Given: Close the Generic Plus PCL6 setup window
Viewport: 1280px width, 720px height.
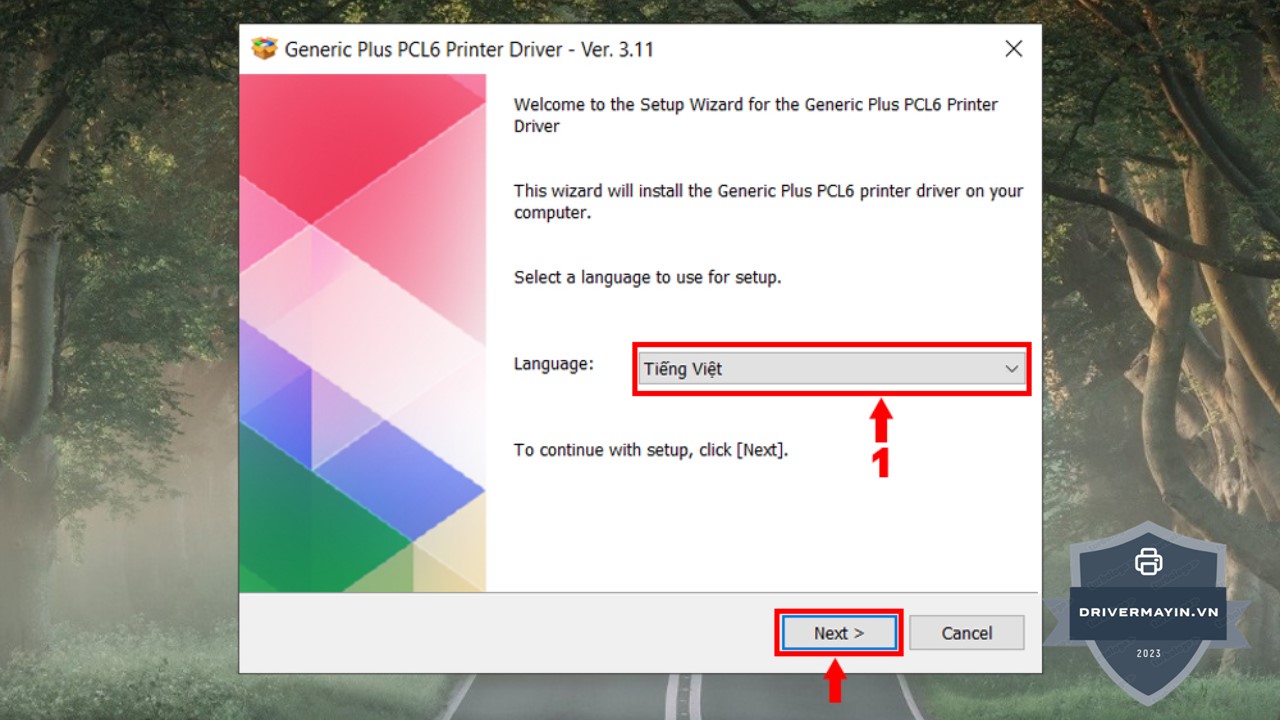Looking at the screenshot, I should (x=1014, y=49).
